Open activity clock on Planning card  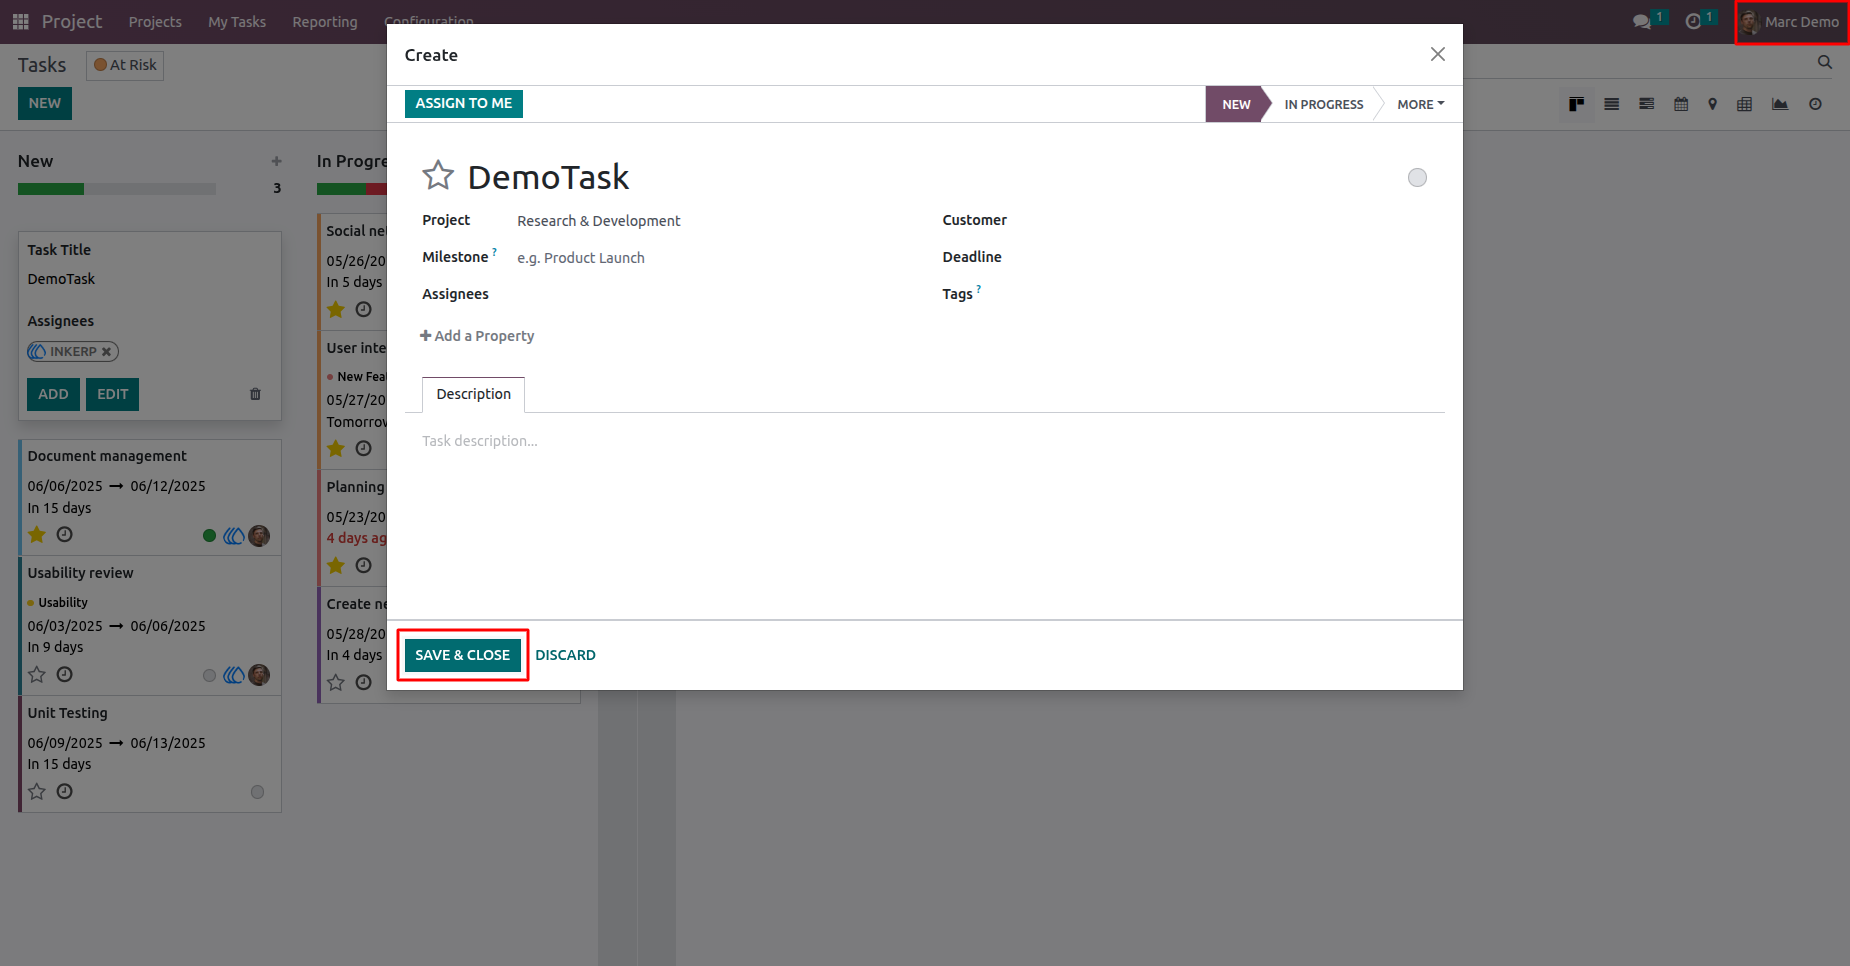pyautogui.click(x=363, y=566)
